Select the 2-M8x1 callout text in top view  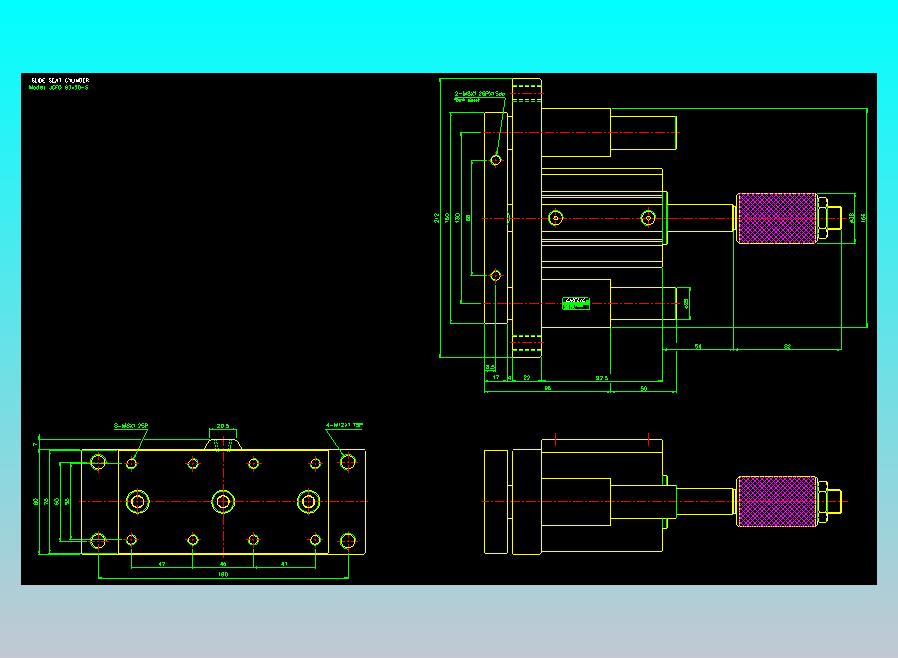(480, 93)
